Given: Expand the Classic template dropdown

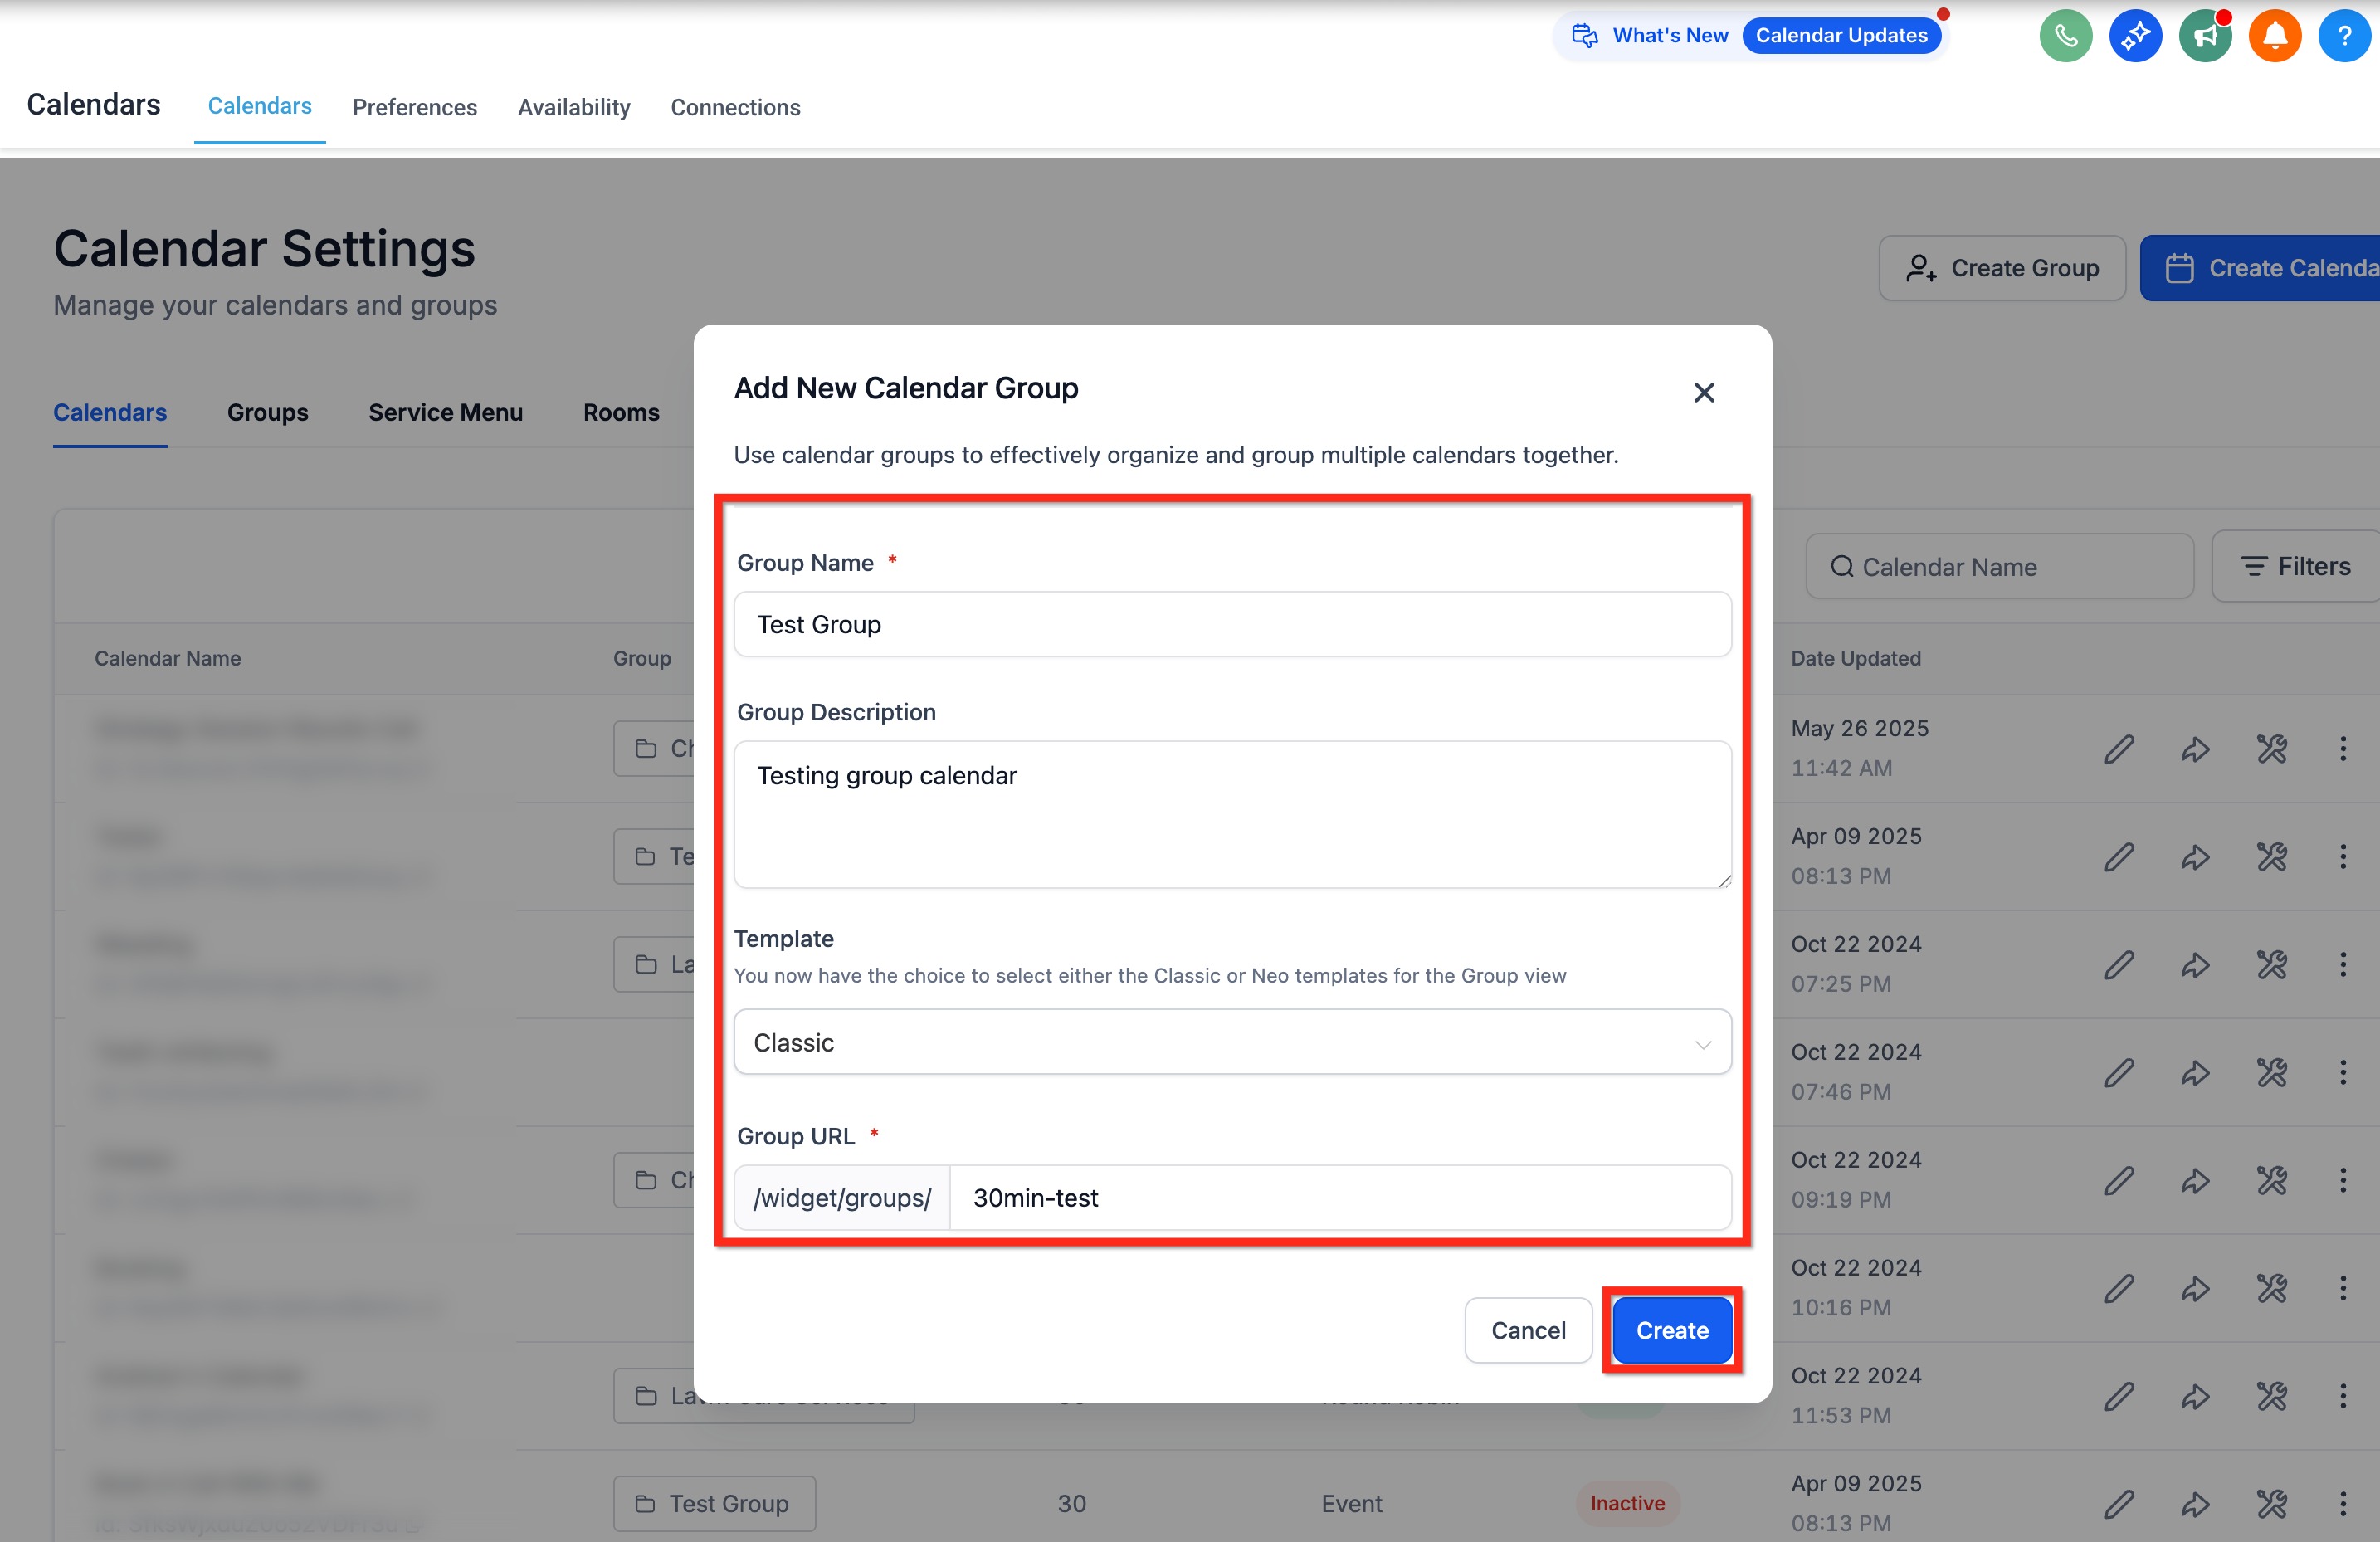Looking at the screenshot, I should (1231, 1042).
